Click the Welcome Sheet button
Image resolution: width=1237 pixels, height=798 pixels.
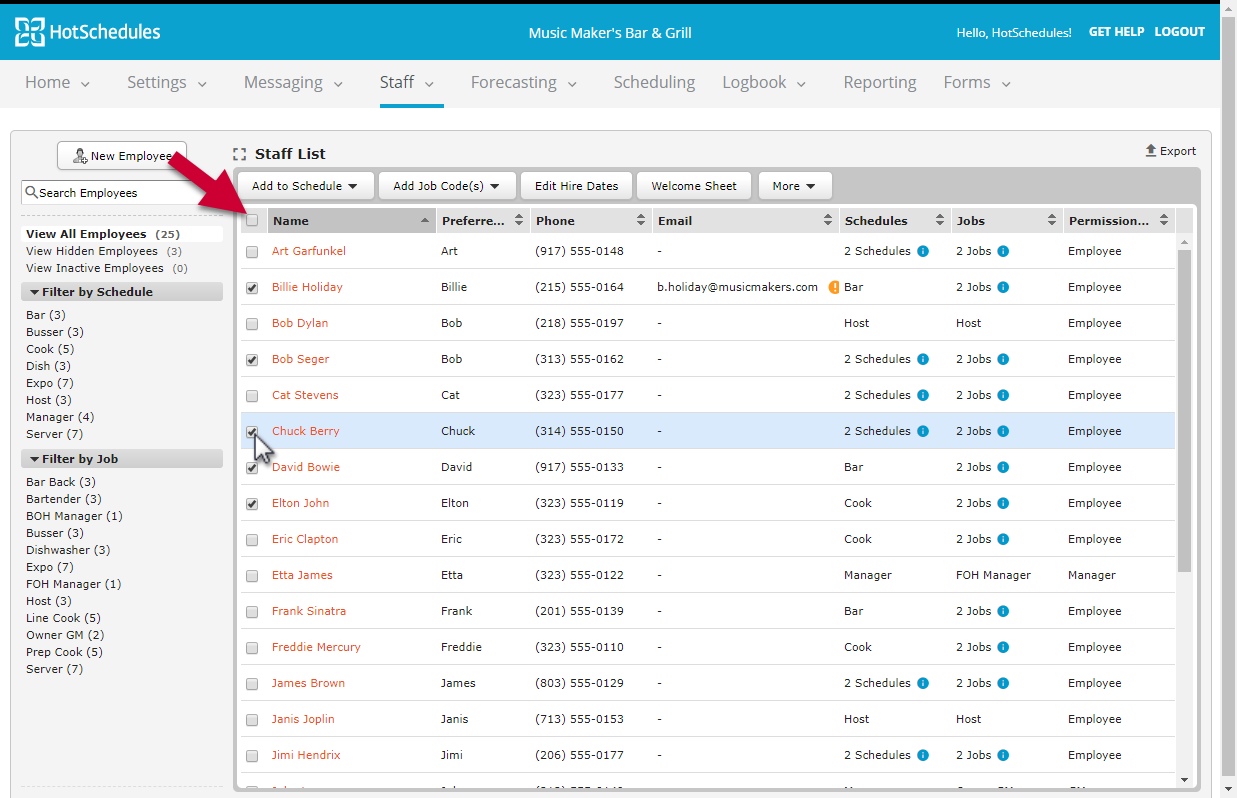point(694,186)
